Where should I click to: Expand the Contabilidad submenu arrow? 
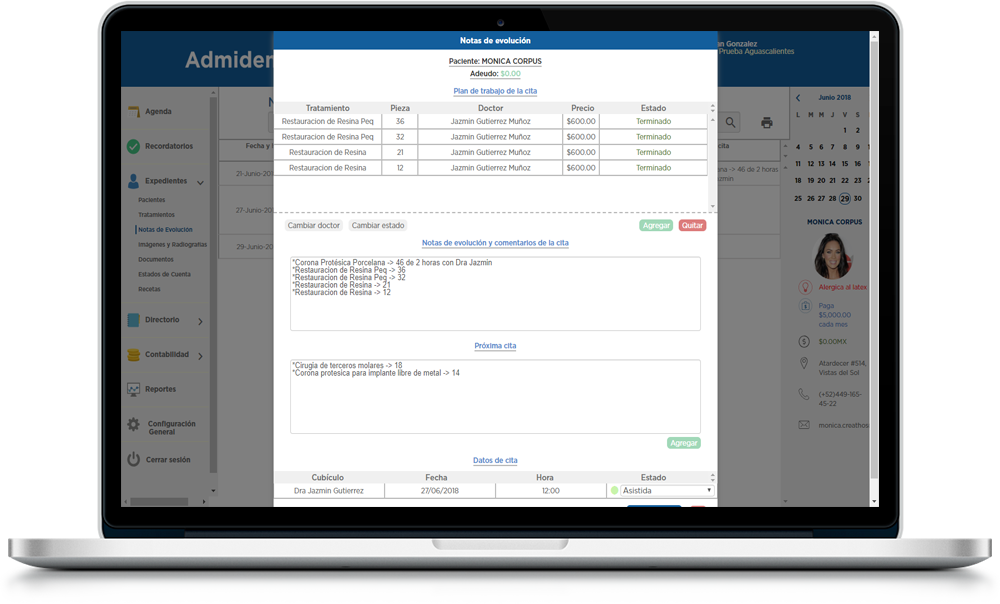point(201,356)
